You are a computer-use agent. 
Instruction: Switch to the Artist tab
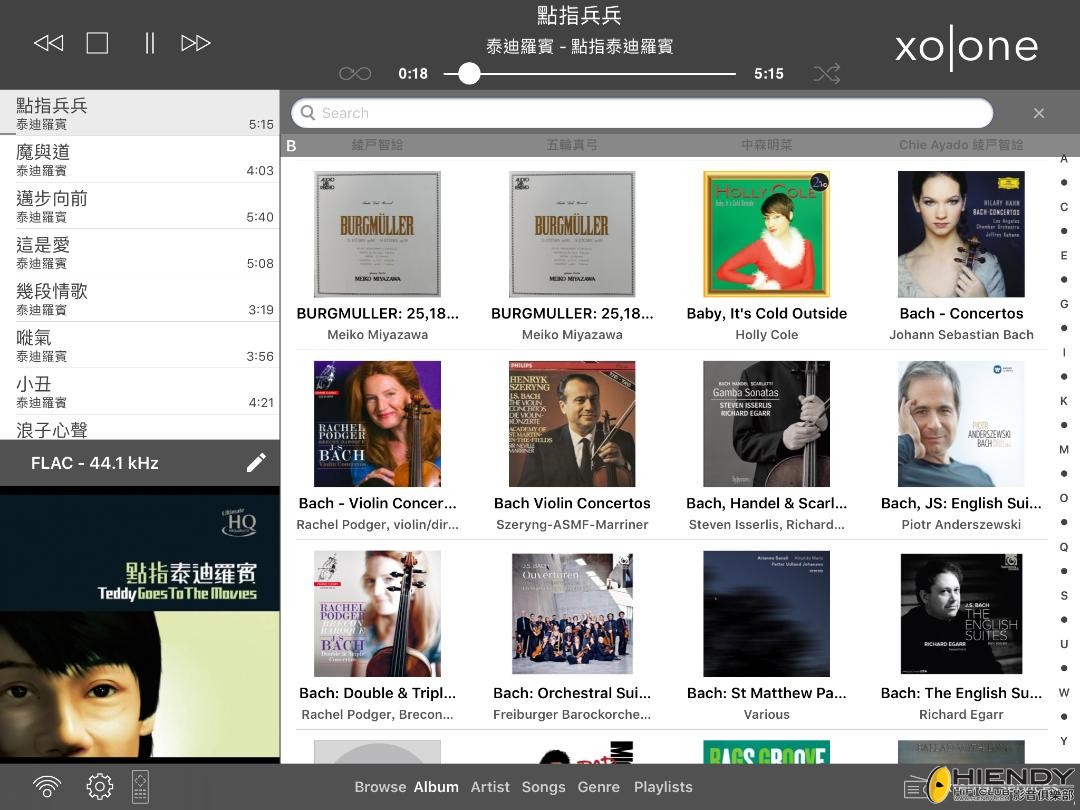click(x=490, y=787)
